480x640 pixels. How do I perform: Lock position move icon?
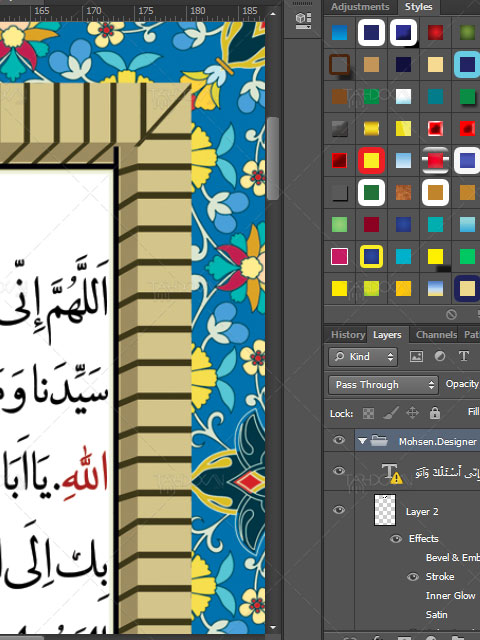(412, 413)
